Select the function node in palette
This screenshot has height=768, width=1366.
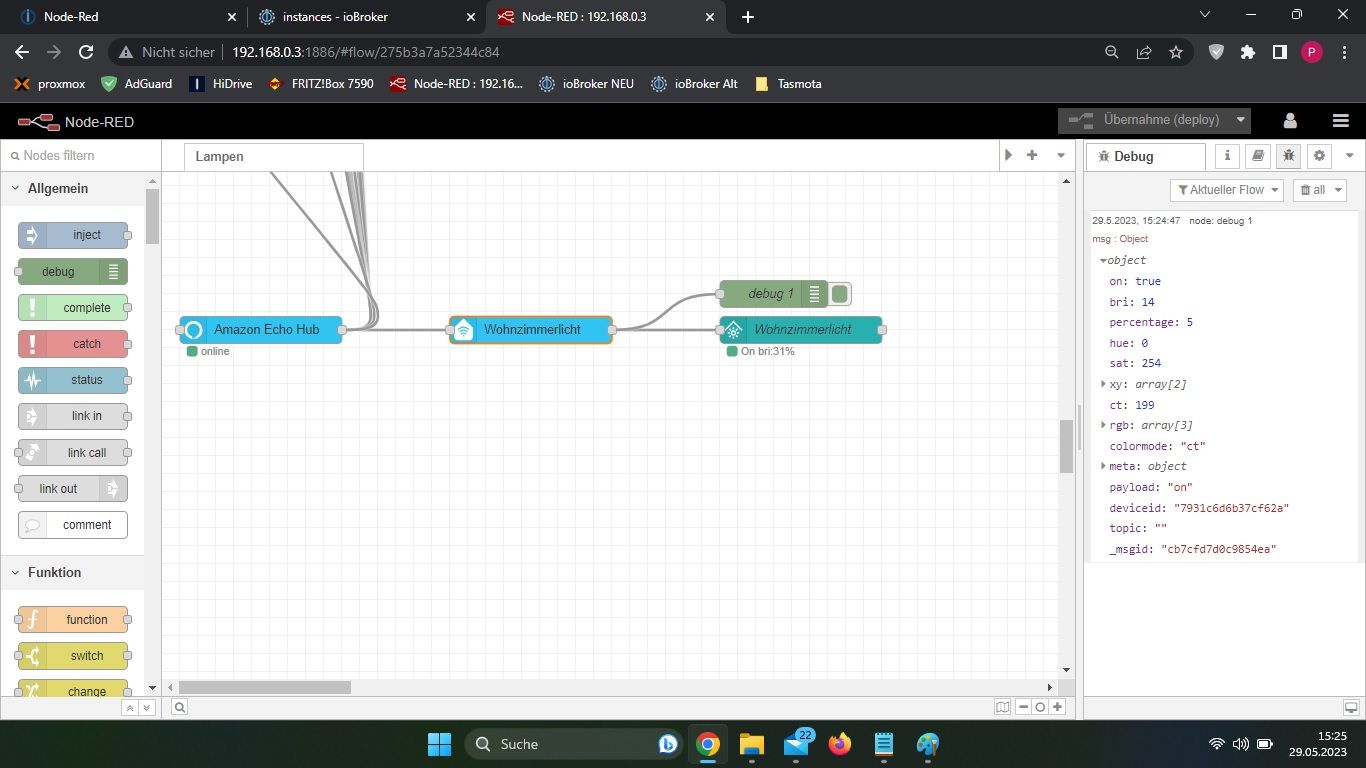[73, 619]
